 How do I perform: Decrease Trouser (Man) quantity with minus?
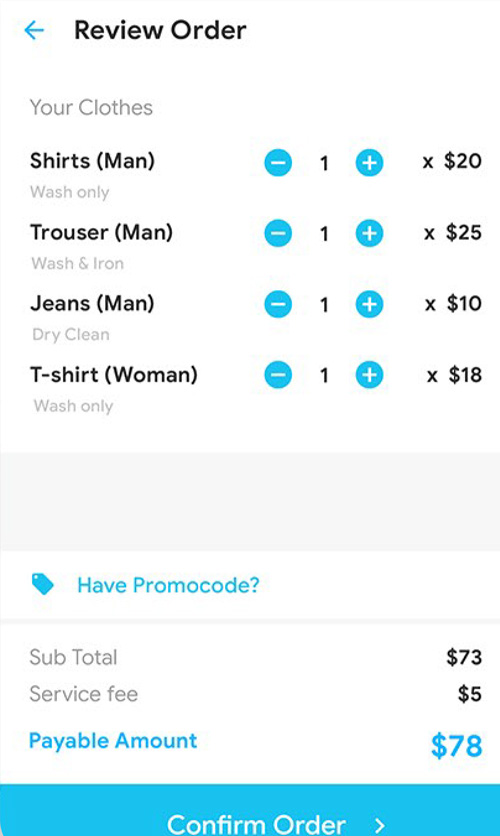pos(278,234)
